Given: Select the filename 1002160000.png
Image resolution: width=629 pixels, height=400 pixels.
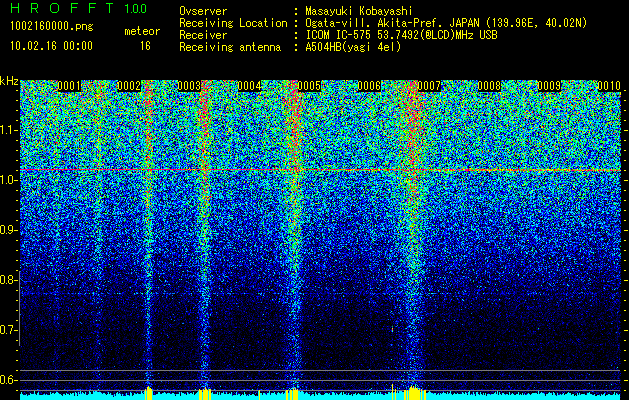Looking at the screenshot, I should click(52, 26).
